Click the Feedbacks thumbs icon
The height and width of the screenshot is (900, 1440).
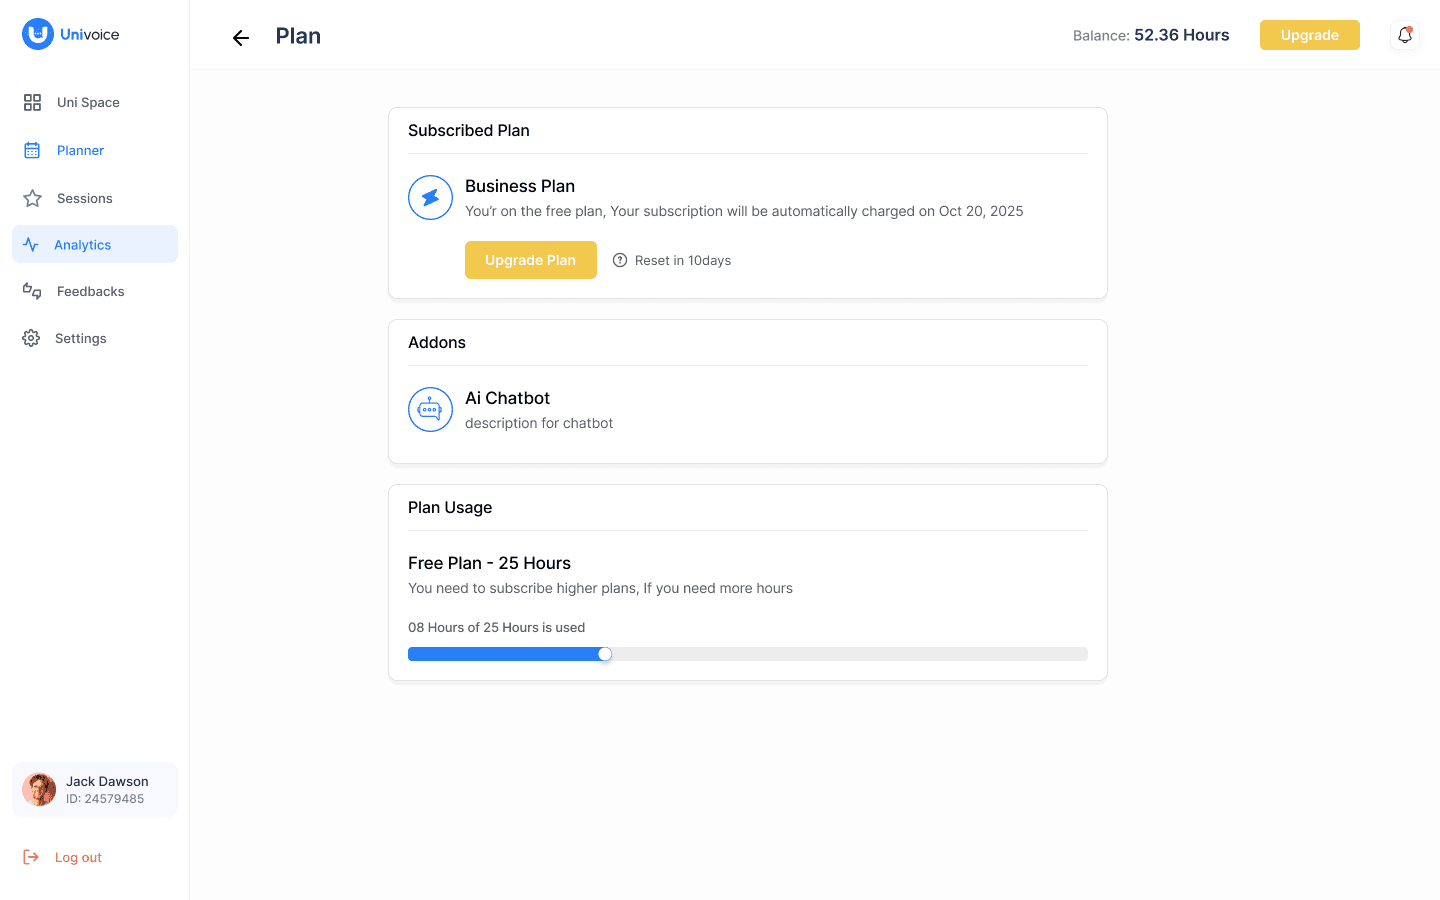32,291
